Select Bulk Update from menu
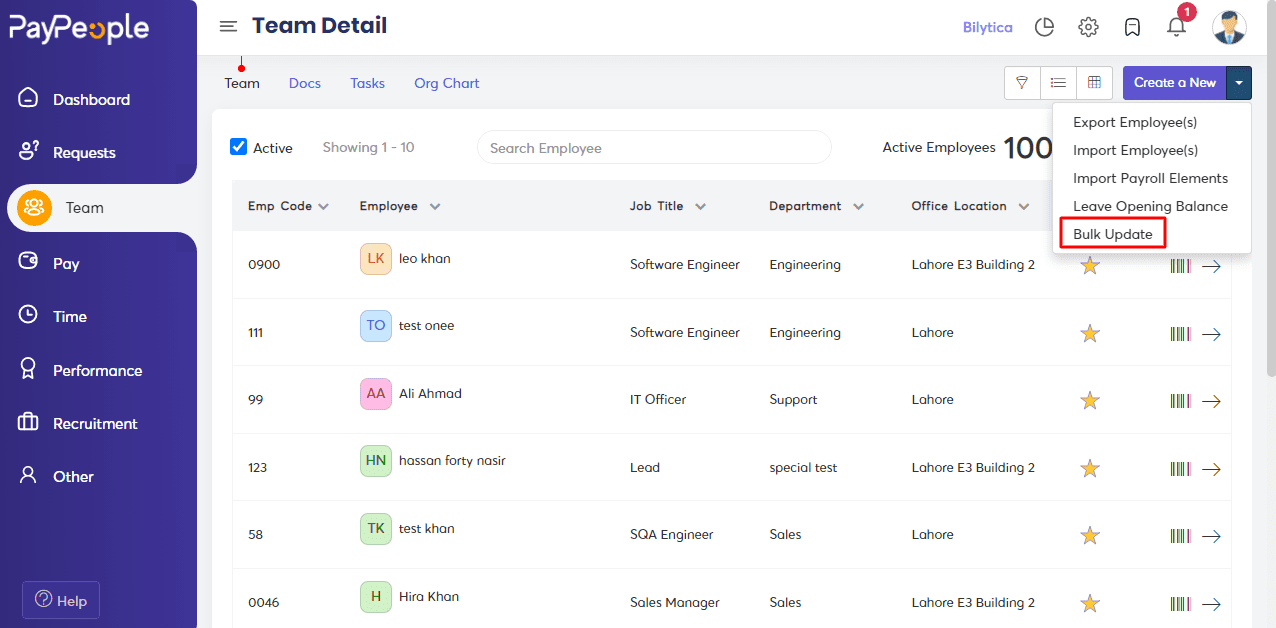The height and width of the screenshot is (628, 1276). point(1112,234)
